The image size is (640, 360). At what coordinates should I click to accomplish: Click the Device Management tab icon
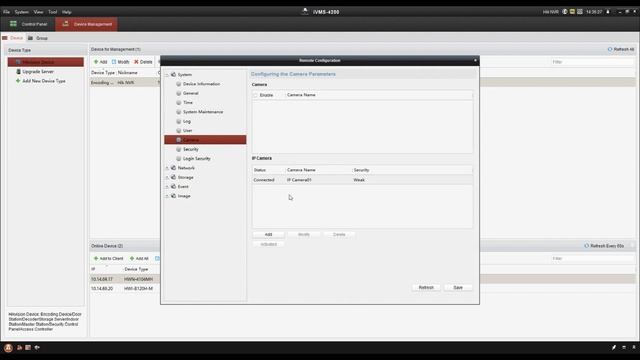coord(65,24)
